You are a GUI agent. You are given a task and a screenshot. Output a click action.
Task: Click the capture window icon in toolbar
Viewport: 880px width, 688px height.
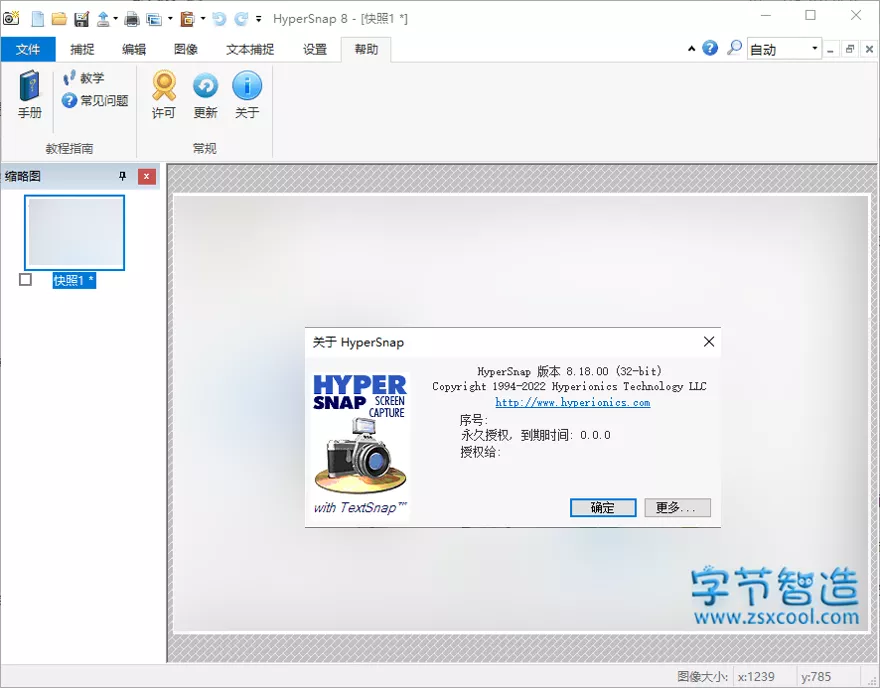154,19
